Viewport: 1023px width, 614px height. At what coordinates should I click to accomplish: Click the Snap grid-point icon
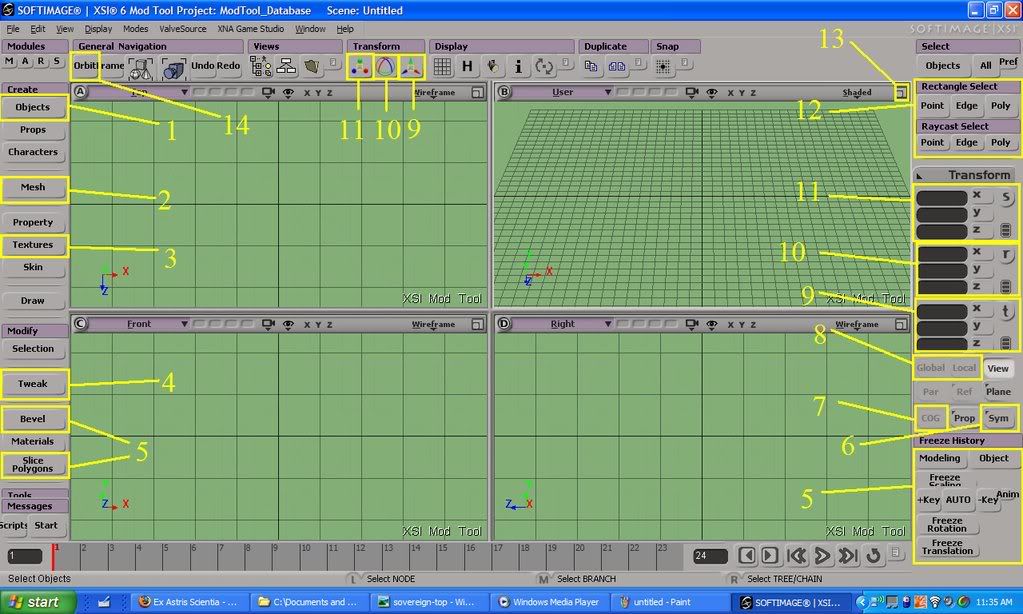point(663,67)
